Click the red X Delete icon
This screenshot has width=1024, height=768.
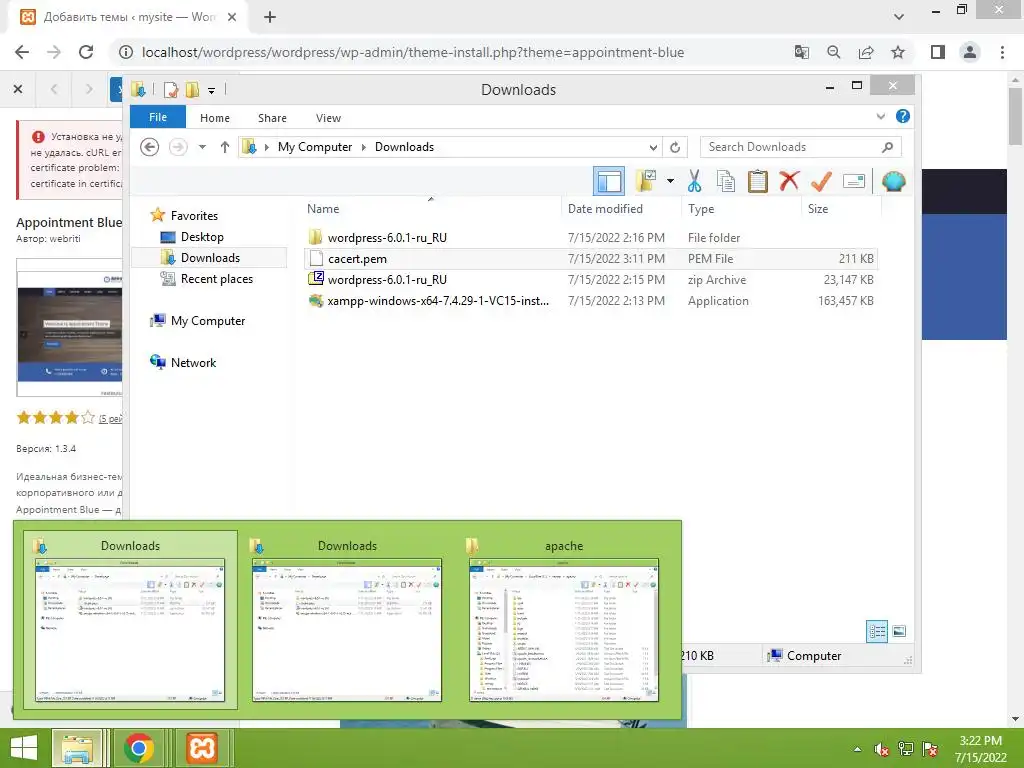[789, 181]
